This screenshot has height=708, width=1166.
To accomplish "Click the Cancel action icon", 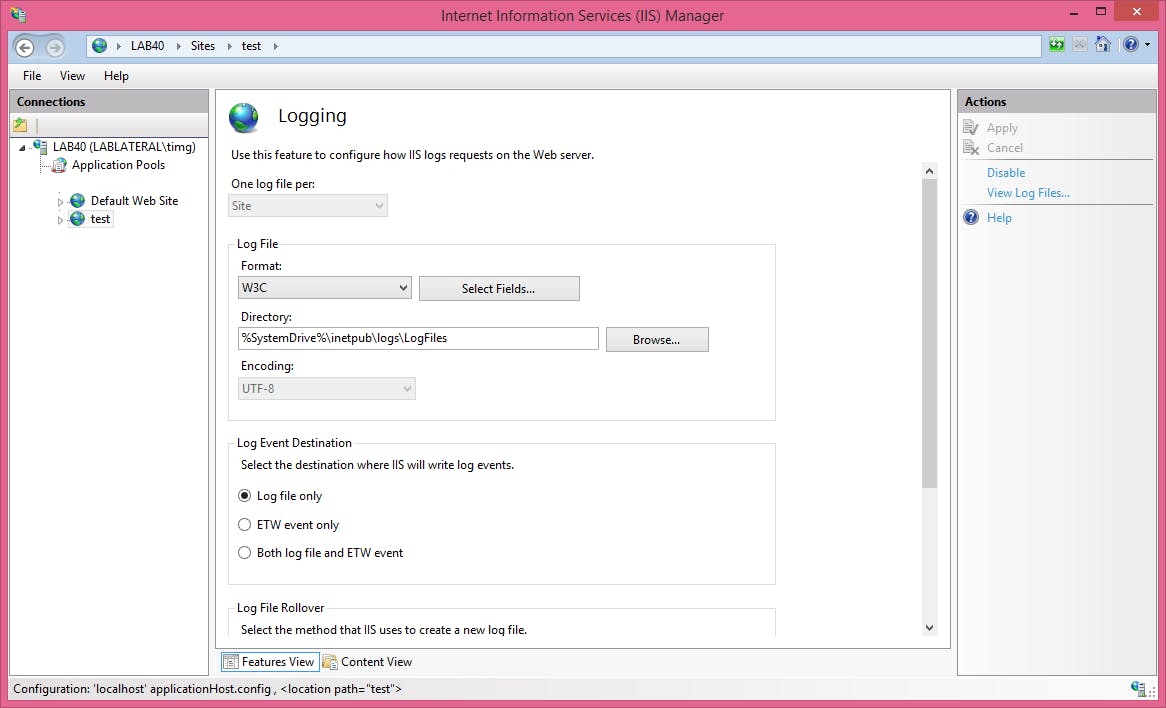I will [970, 147].
